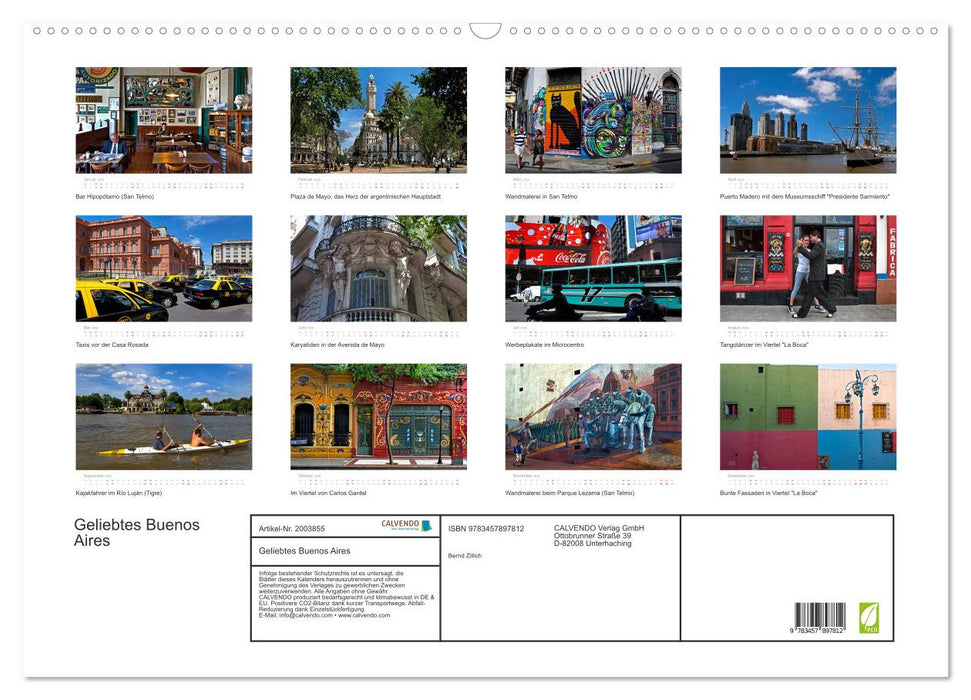Image resolution: width=971 pixels, height=700 pixels.
Task: Click the blue bookmark icon beside CALVENDO logo
Action: pos(426,525)
